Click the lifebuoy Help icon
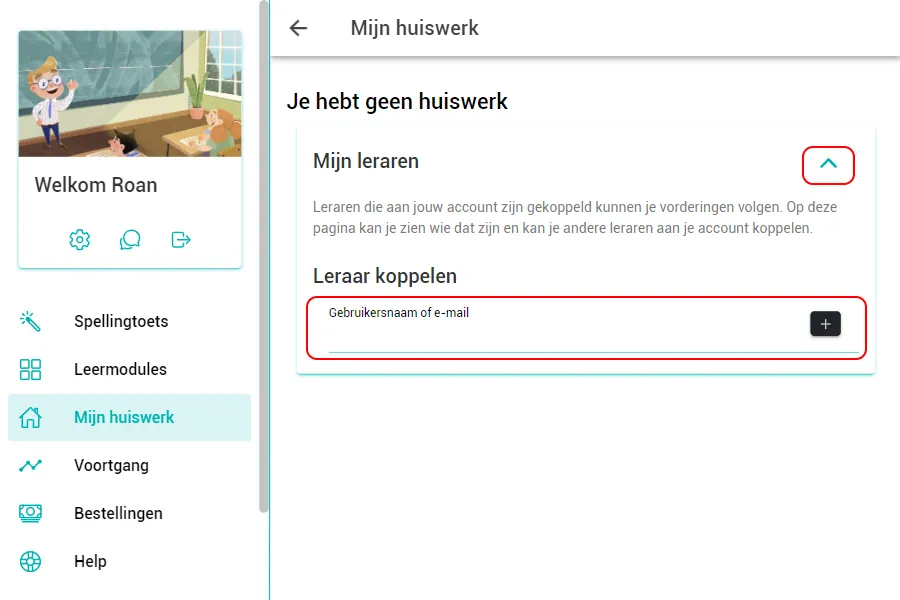The image size is (900, 600). 30,561
